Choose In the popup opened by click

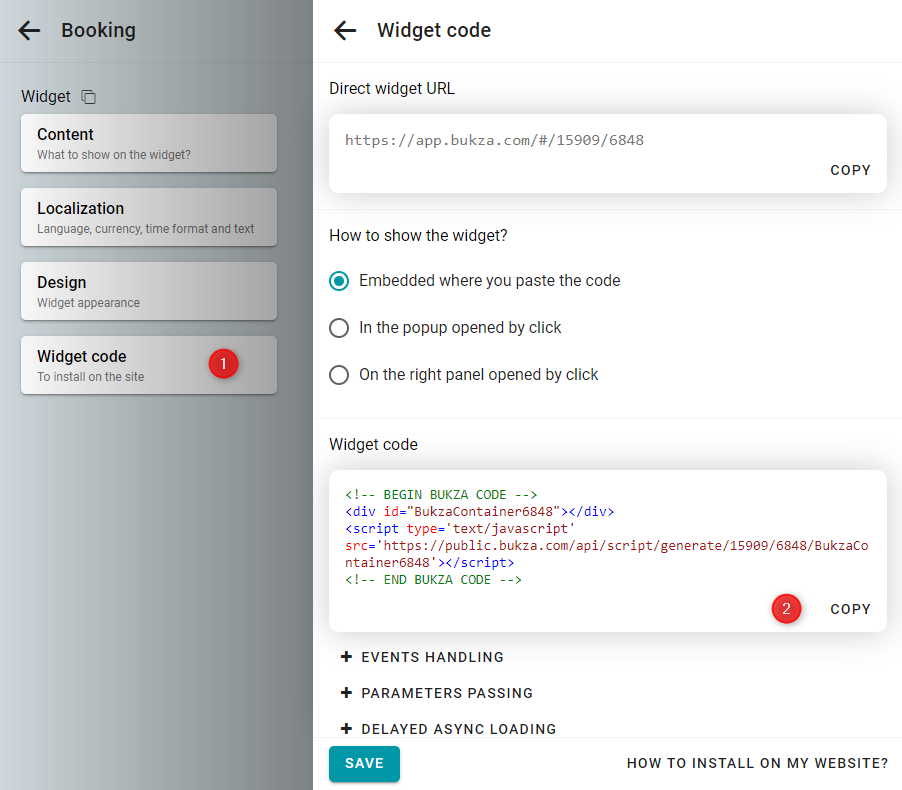coord(340,328)
